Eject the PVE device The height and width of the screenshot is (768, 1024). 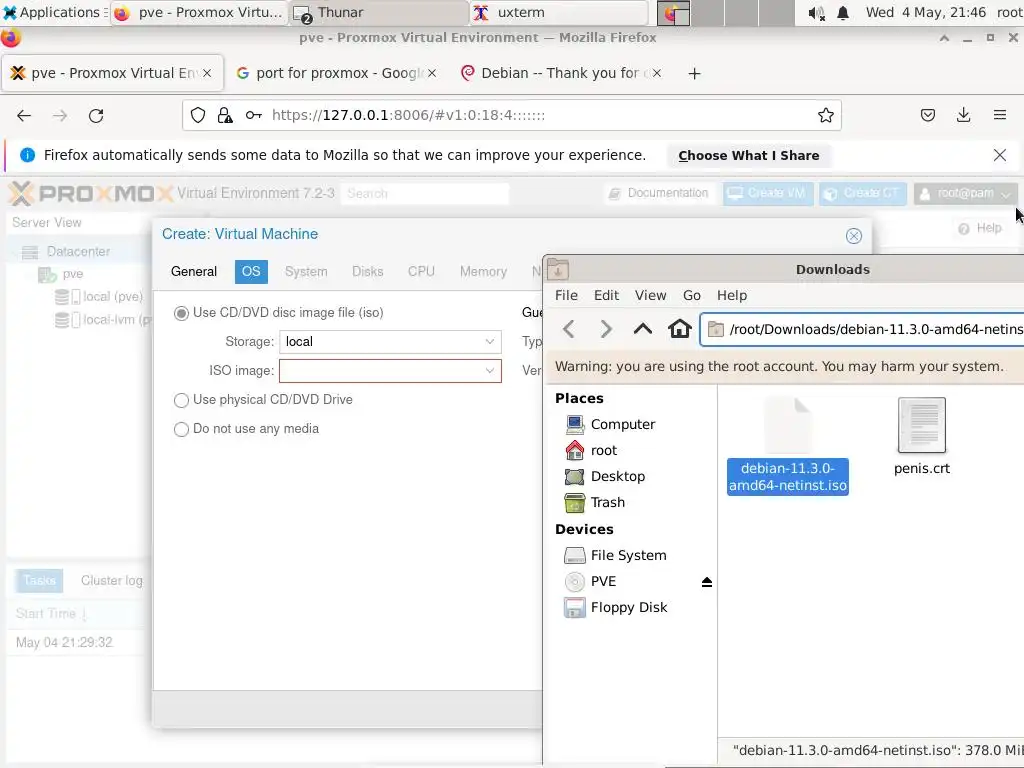707,582
